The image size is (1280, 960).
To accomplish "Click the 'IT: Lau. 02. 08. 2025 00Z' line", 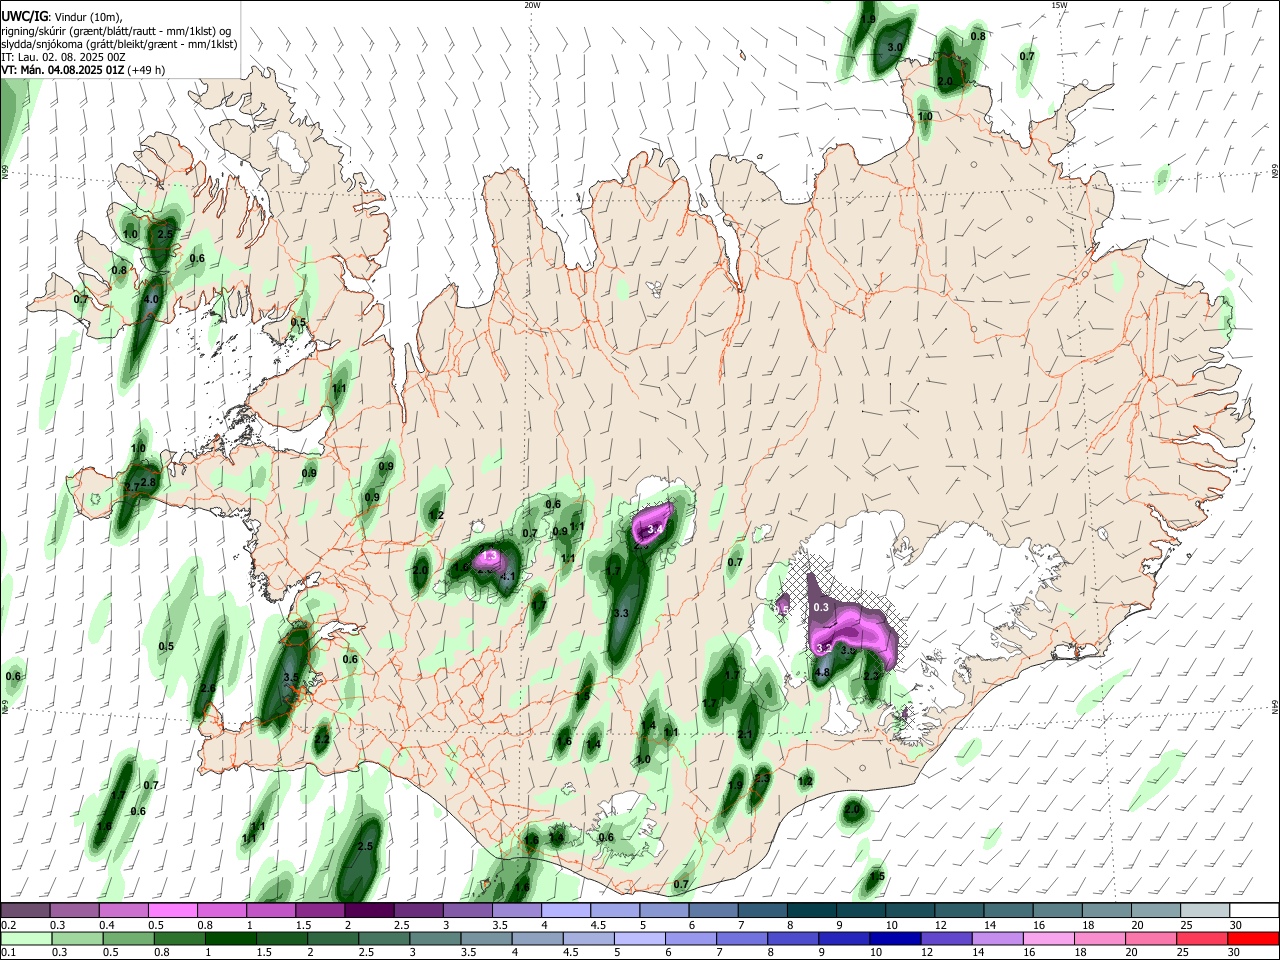I will [63, 57].
